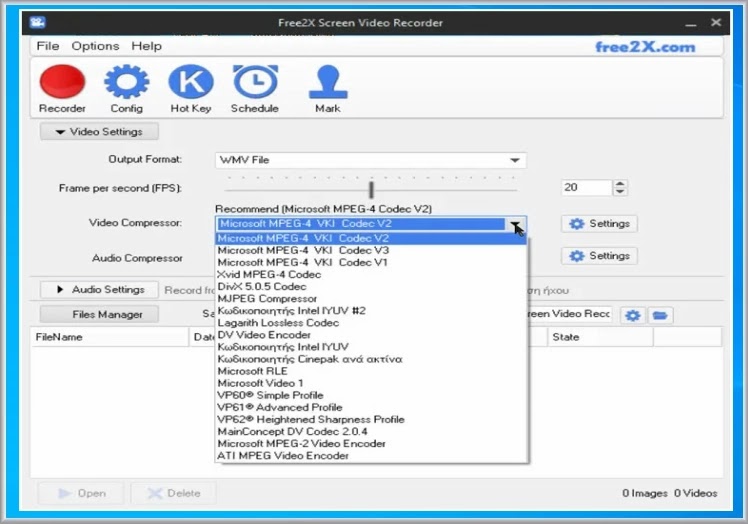Select Lagarith Lossless Codec
Viewport: 748px width, 524px height.
(x=371, y=323)
